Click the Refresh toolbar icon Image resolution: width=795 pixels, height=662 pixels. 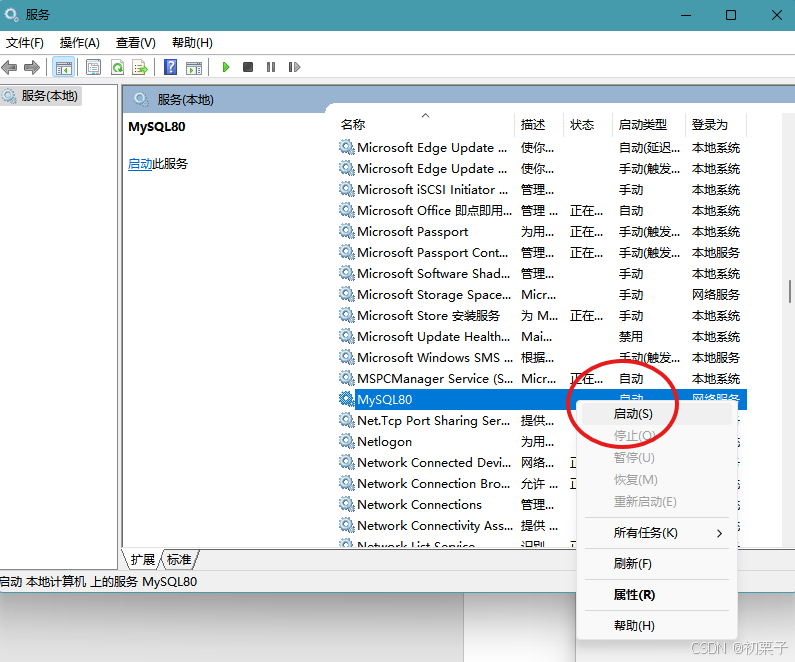(x=118, y=67)
